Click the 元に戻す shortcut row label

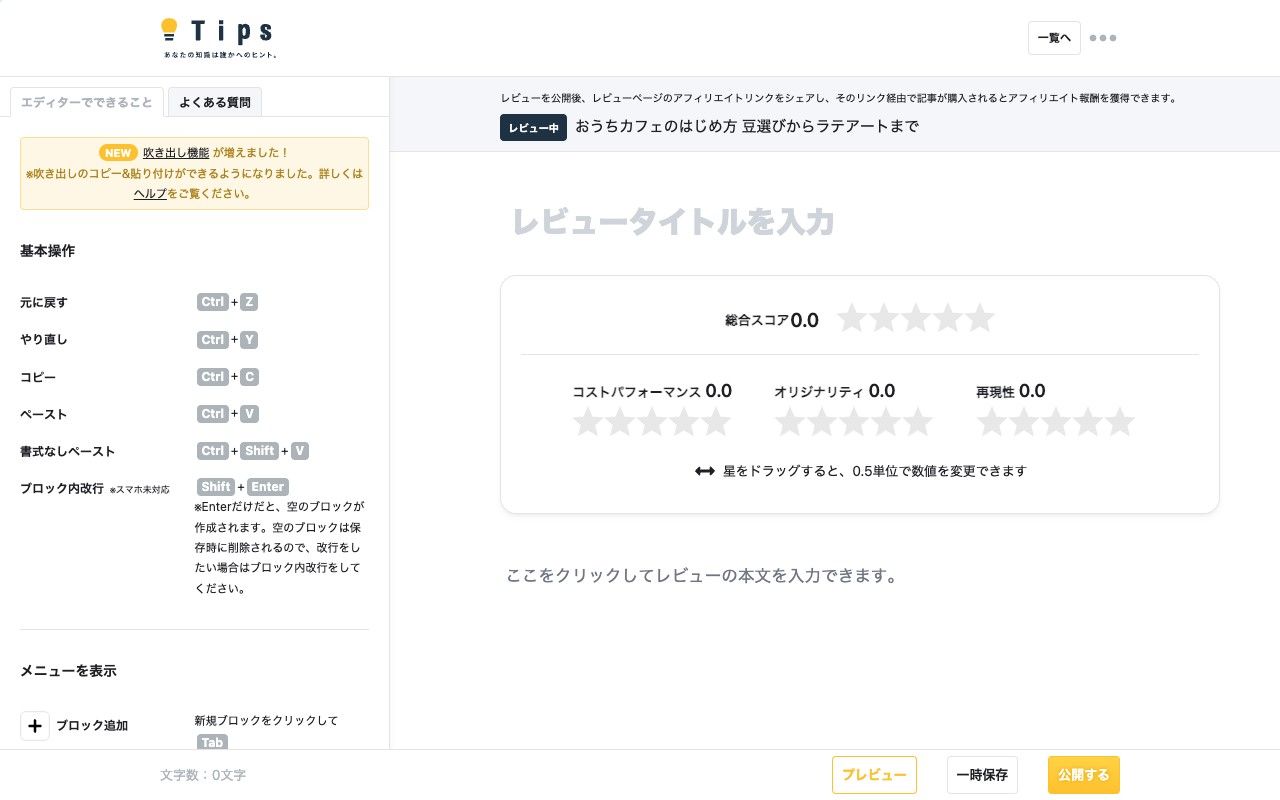(x=44, y=302)
